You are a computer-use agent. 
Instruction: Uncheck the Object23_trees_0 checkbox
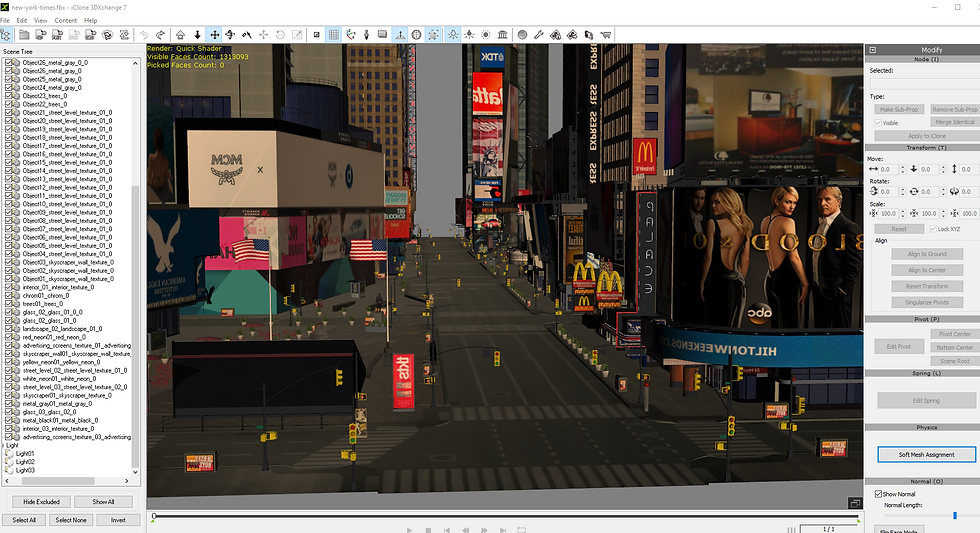click(x=9, y=96)
